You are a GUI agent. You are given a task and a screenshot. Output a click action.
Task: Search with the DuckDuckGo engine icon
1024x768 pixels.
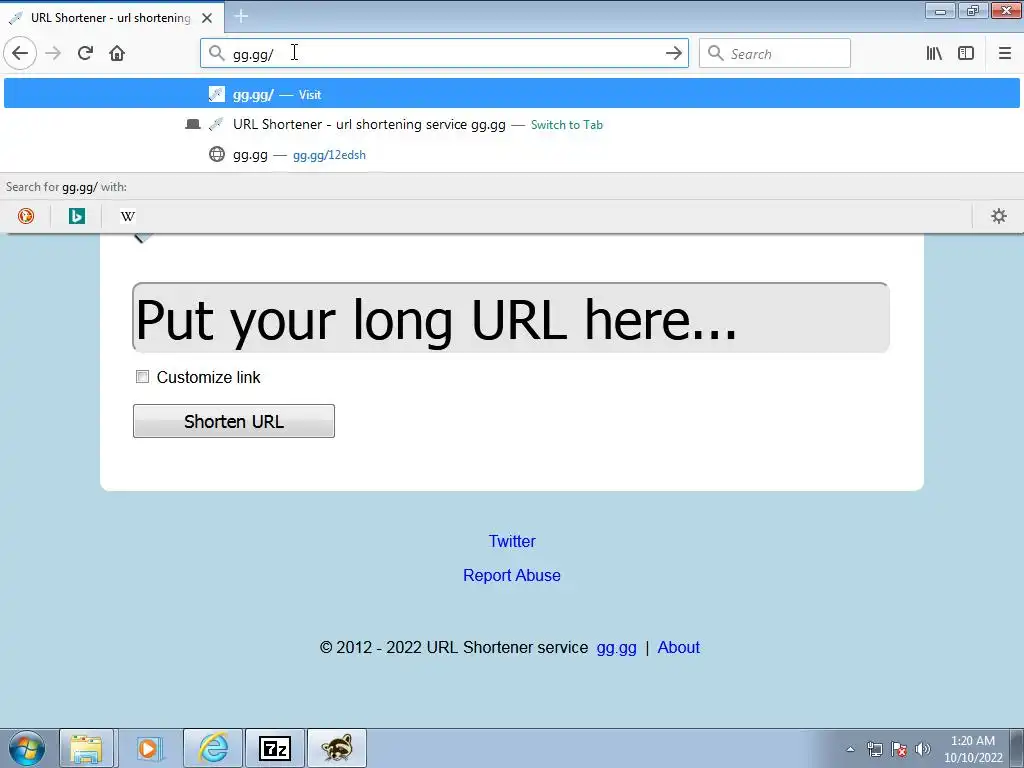click(25, 216)
